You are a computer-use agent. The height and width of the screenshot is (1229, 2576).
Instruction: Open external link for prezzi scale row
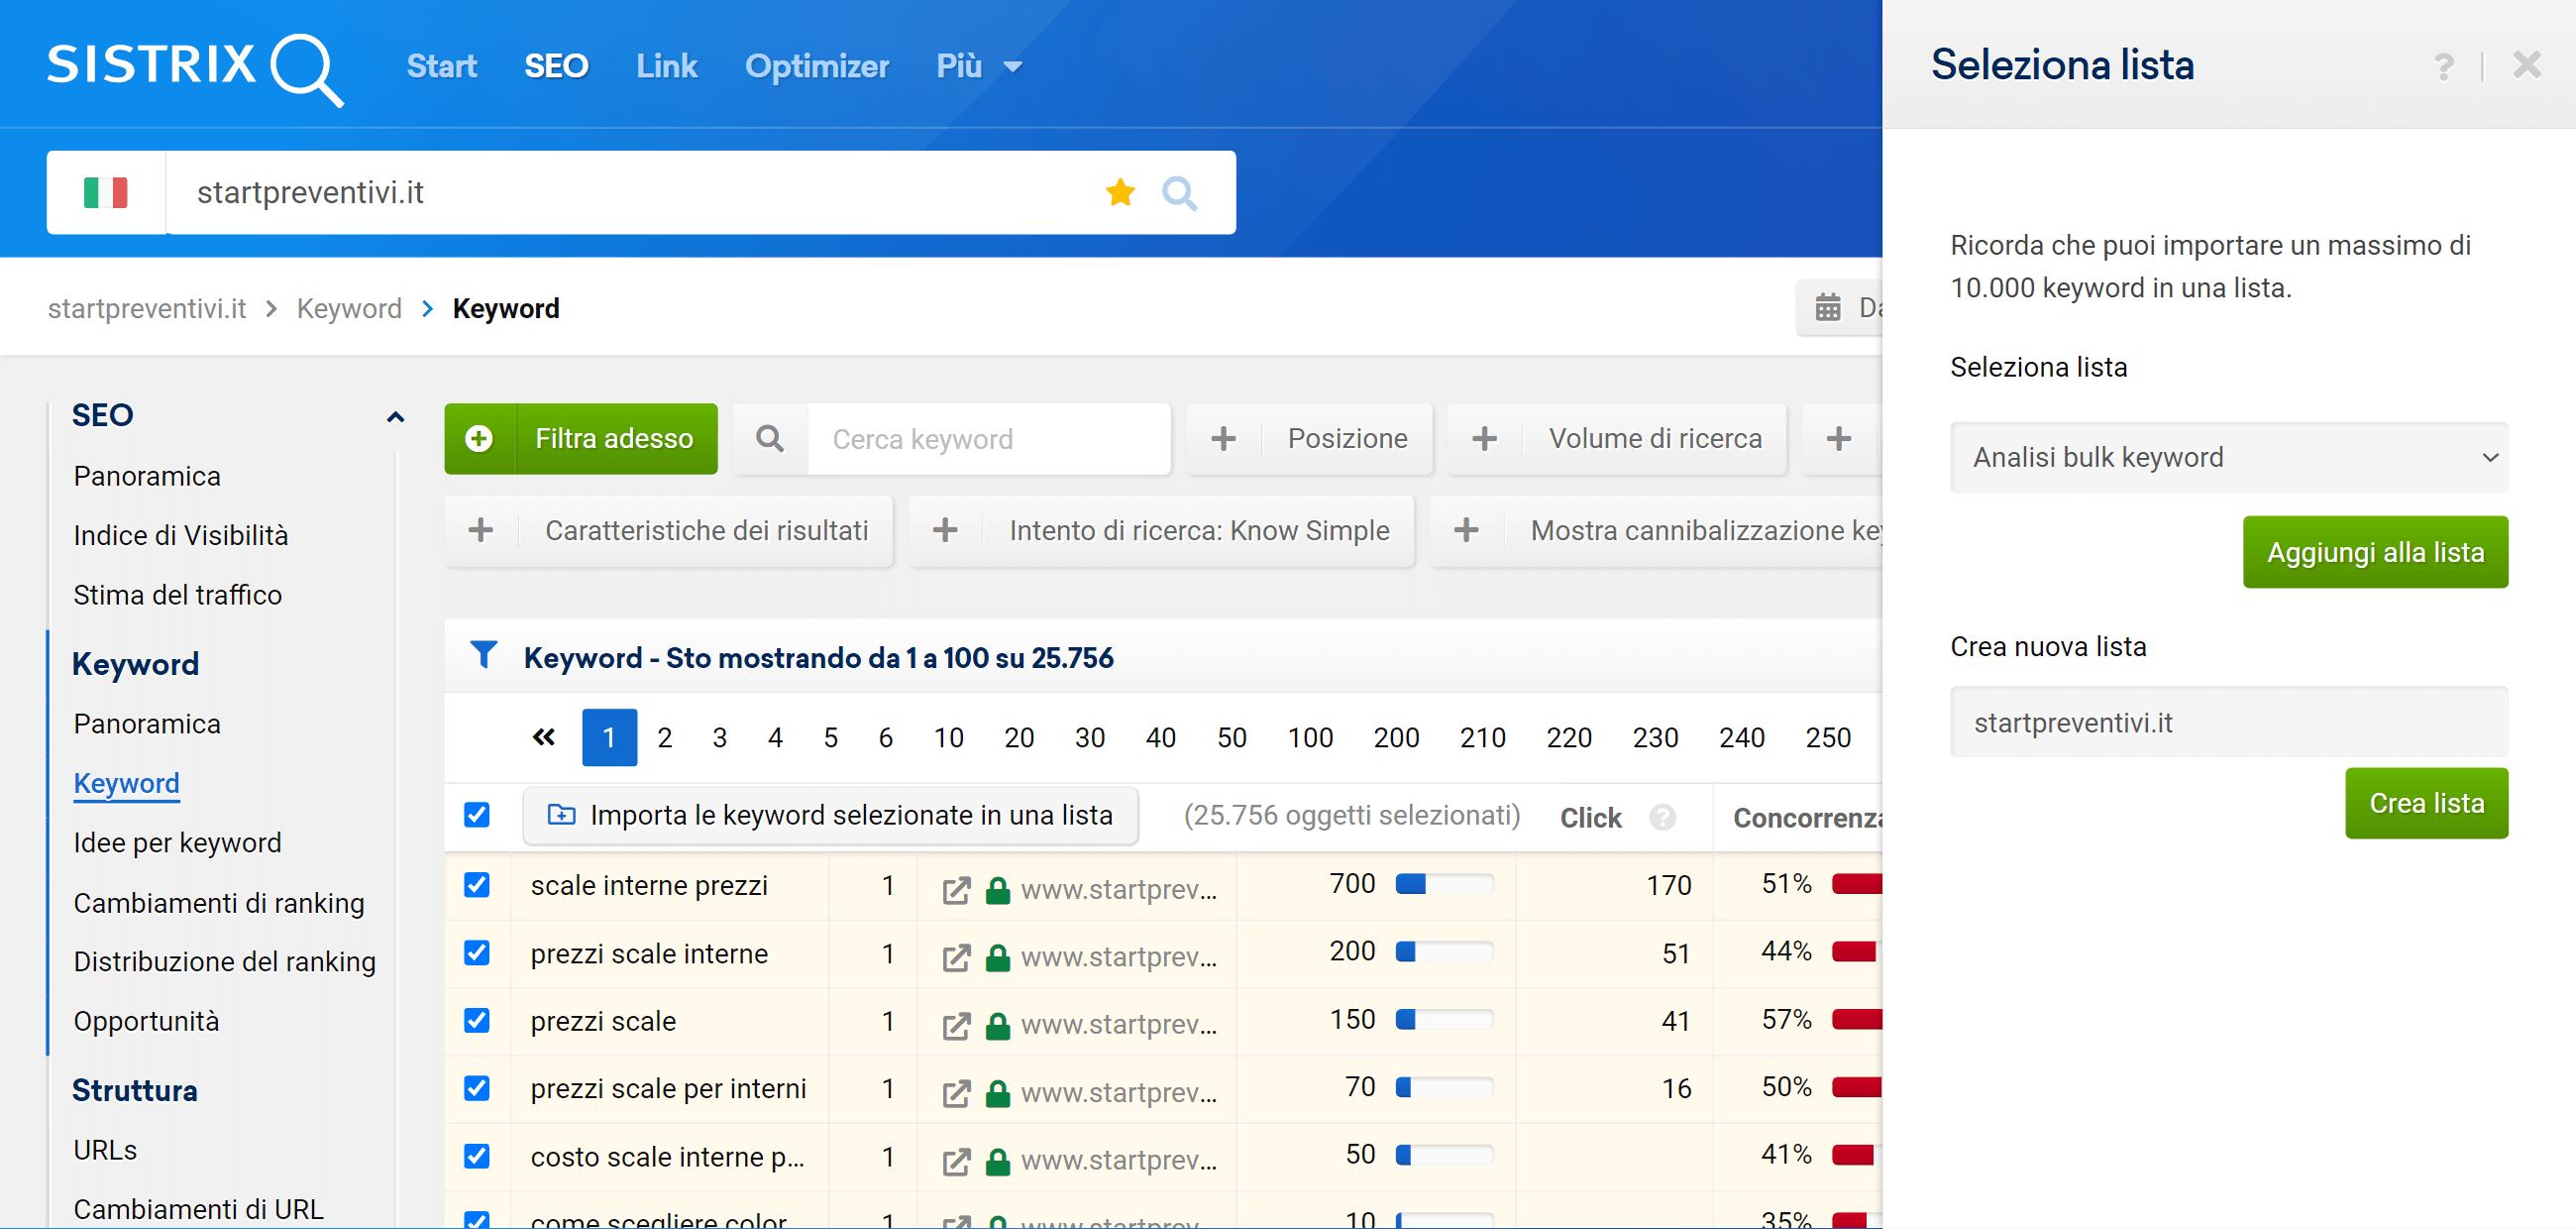956,1025
